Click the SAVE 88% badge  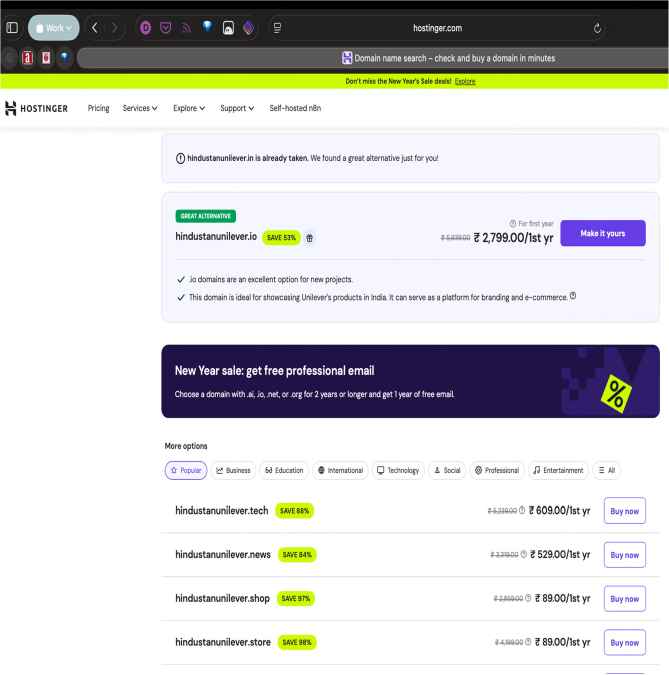(294, 511)
